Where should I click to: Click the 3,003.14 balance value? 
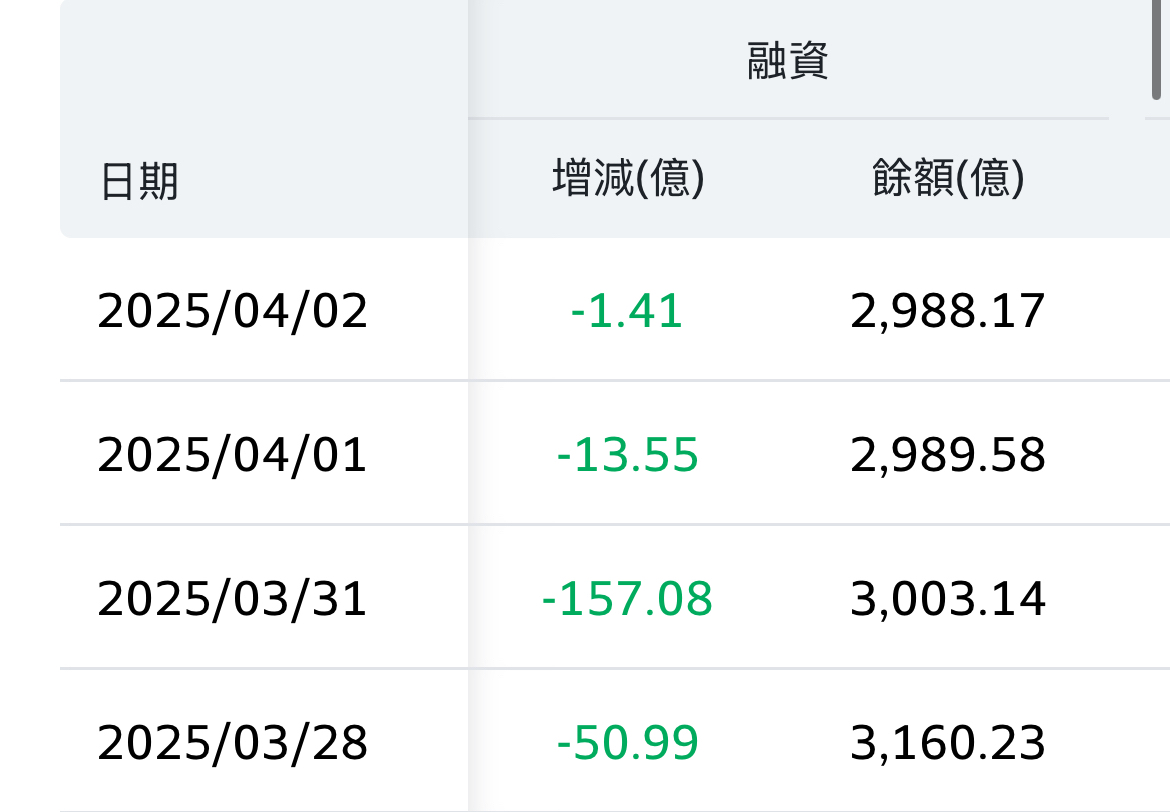948,599
